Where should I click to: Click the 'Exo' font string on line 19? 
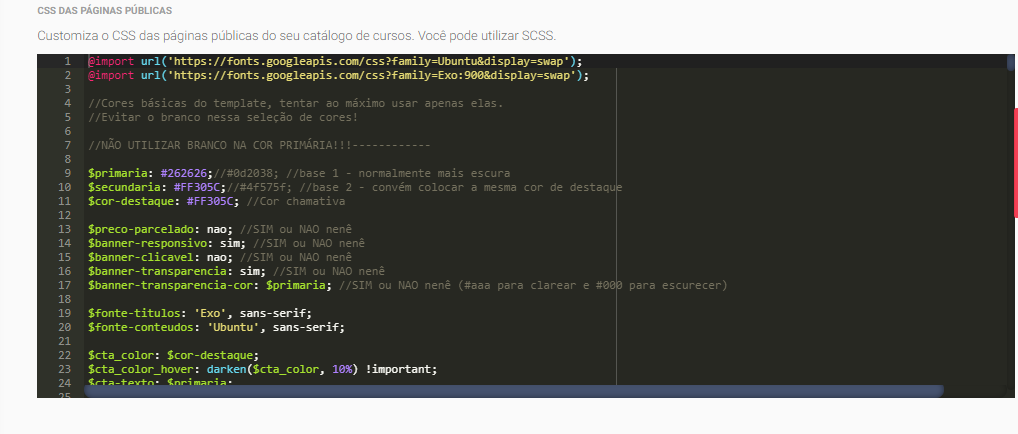210,313
